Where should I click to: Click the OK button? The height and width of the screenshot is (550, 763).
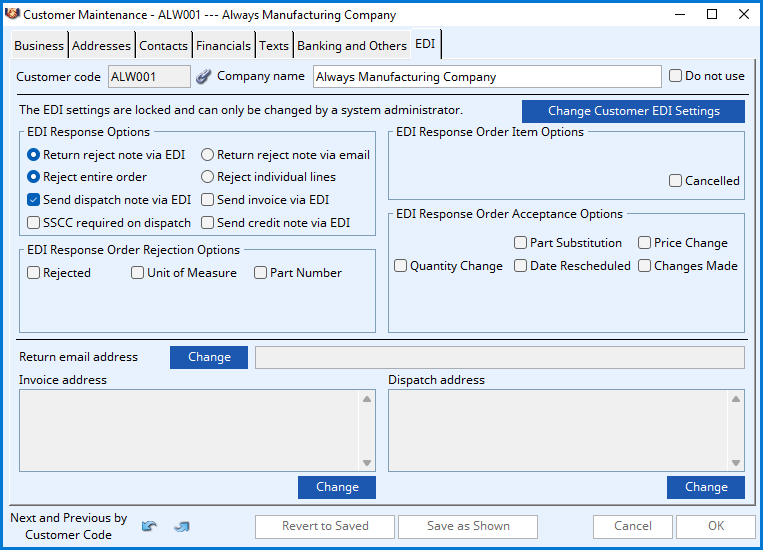coord(716,526)
